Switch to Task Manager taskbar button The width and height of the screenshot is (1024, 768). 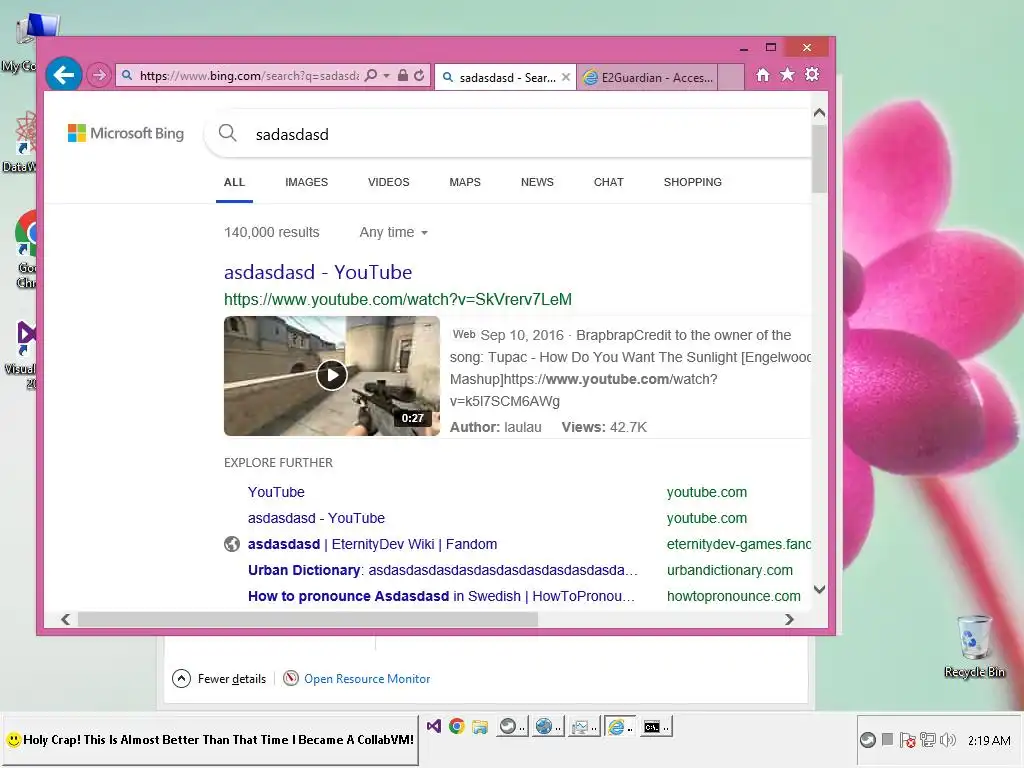pos(583,726)
